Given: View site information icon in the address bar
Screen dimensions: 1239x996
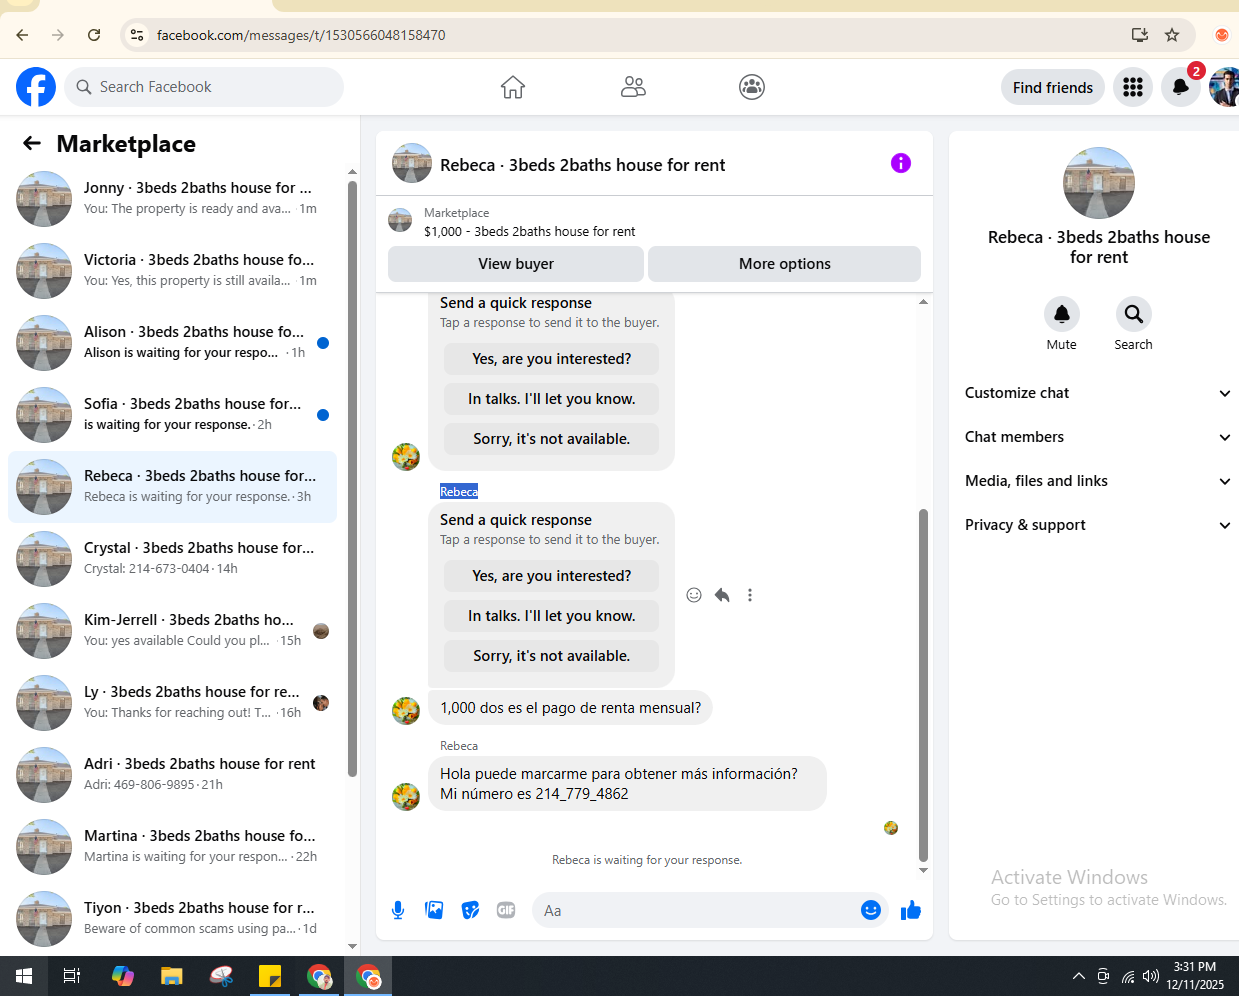Looking at the screenshot, I should pyautogui.click(x=137, y=35).
